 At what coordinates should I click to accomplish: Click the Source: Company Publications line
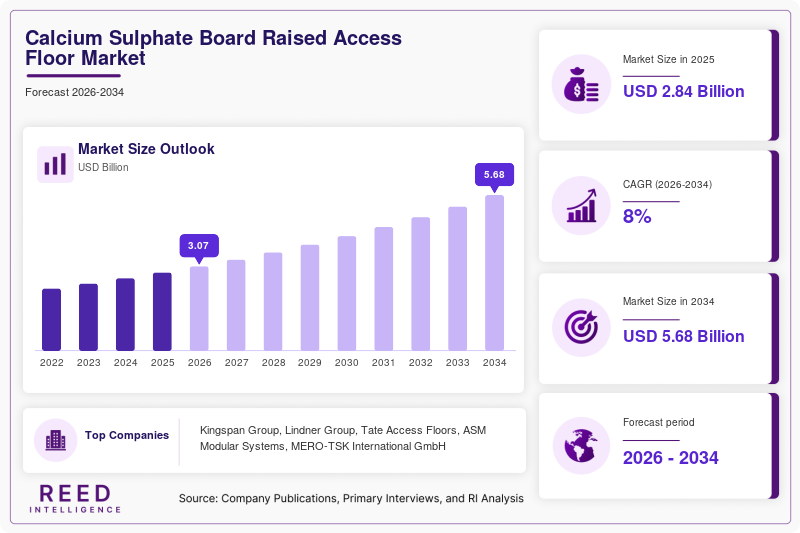[x=351, y=498]
